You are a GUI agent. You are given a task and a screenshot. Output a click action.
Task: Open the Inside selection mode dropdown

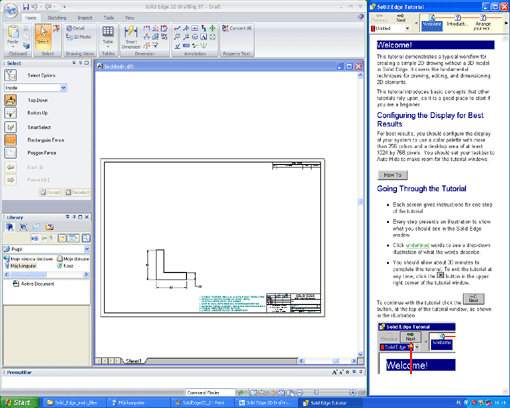[63, 88]
